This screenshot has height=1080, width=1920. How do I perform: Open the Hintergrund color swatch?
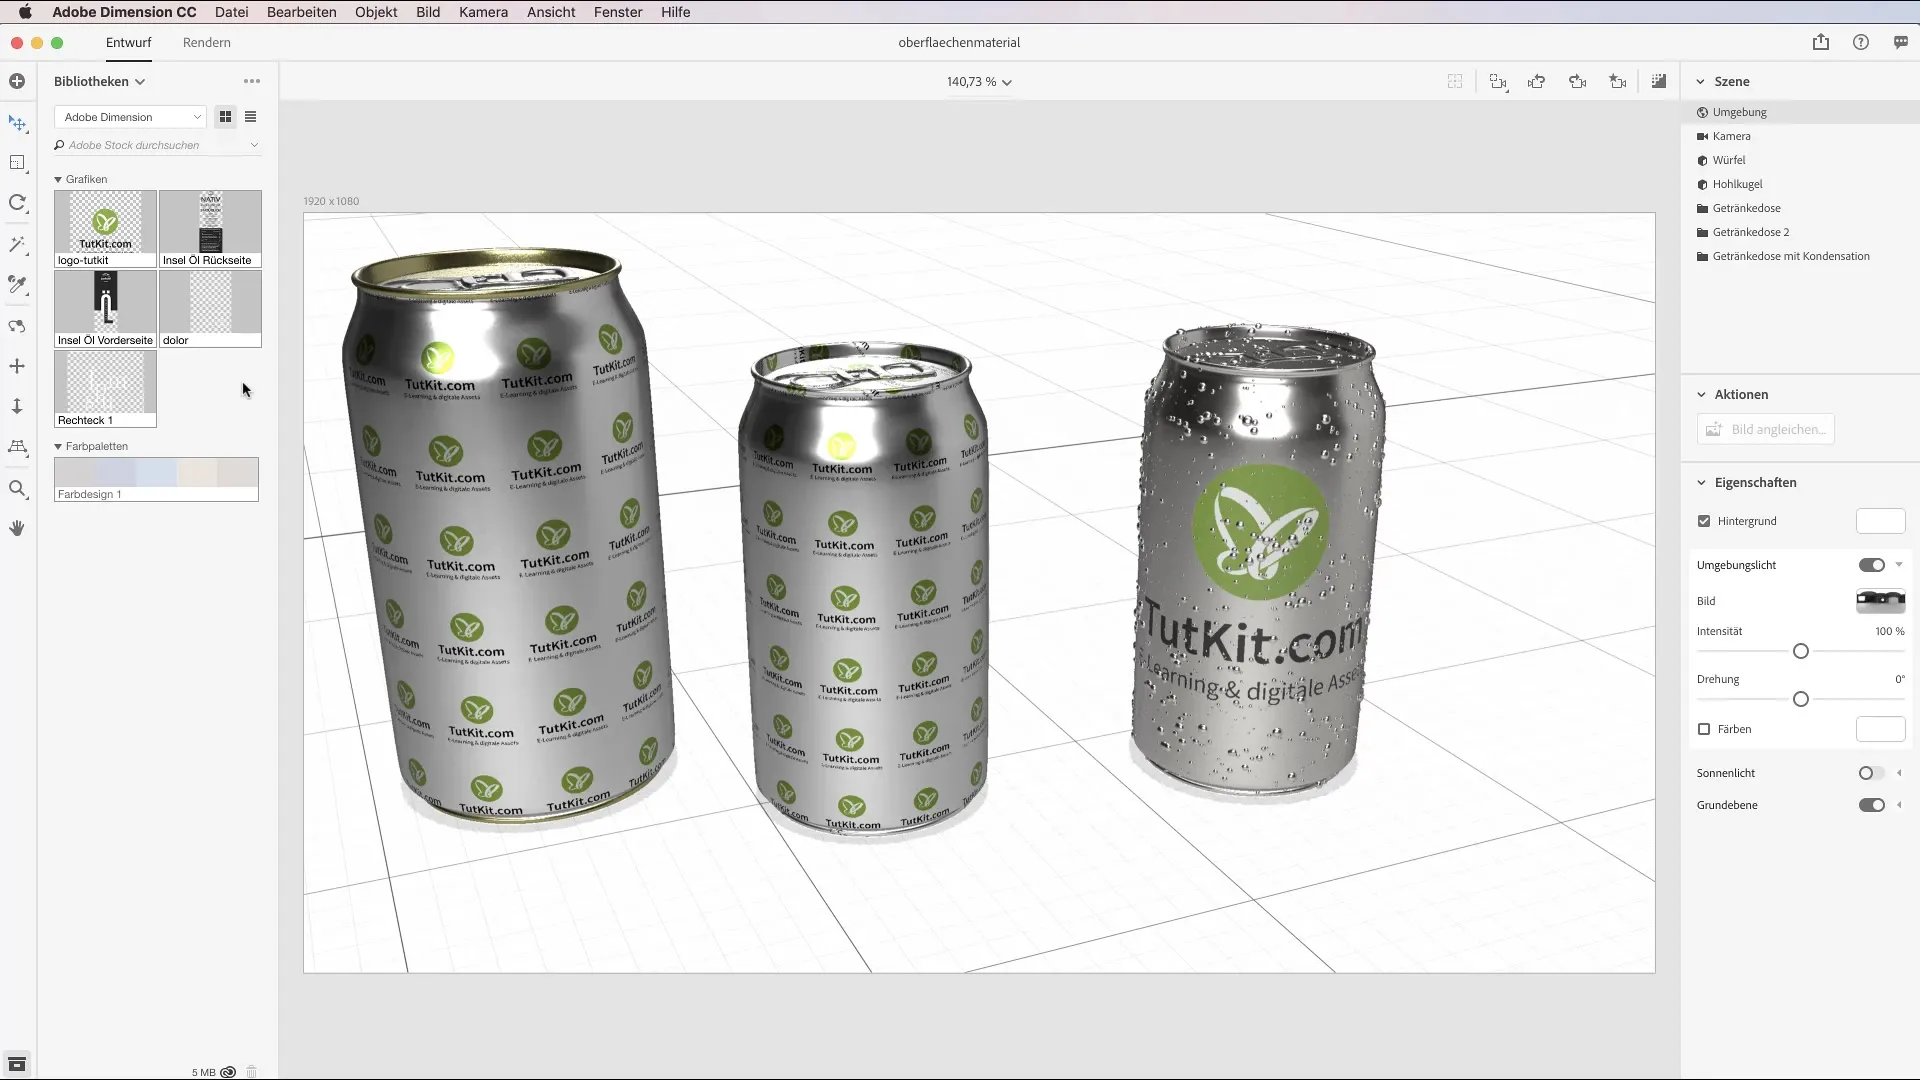(x=1881, y=521)
